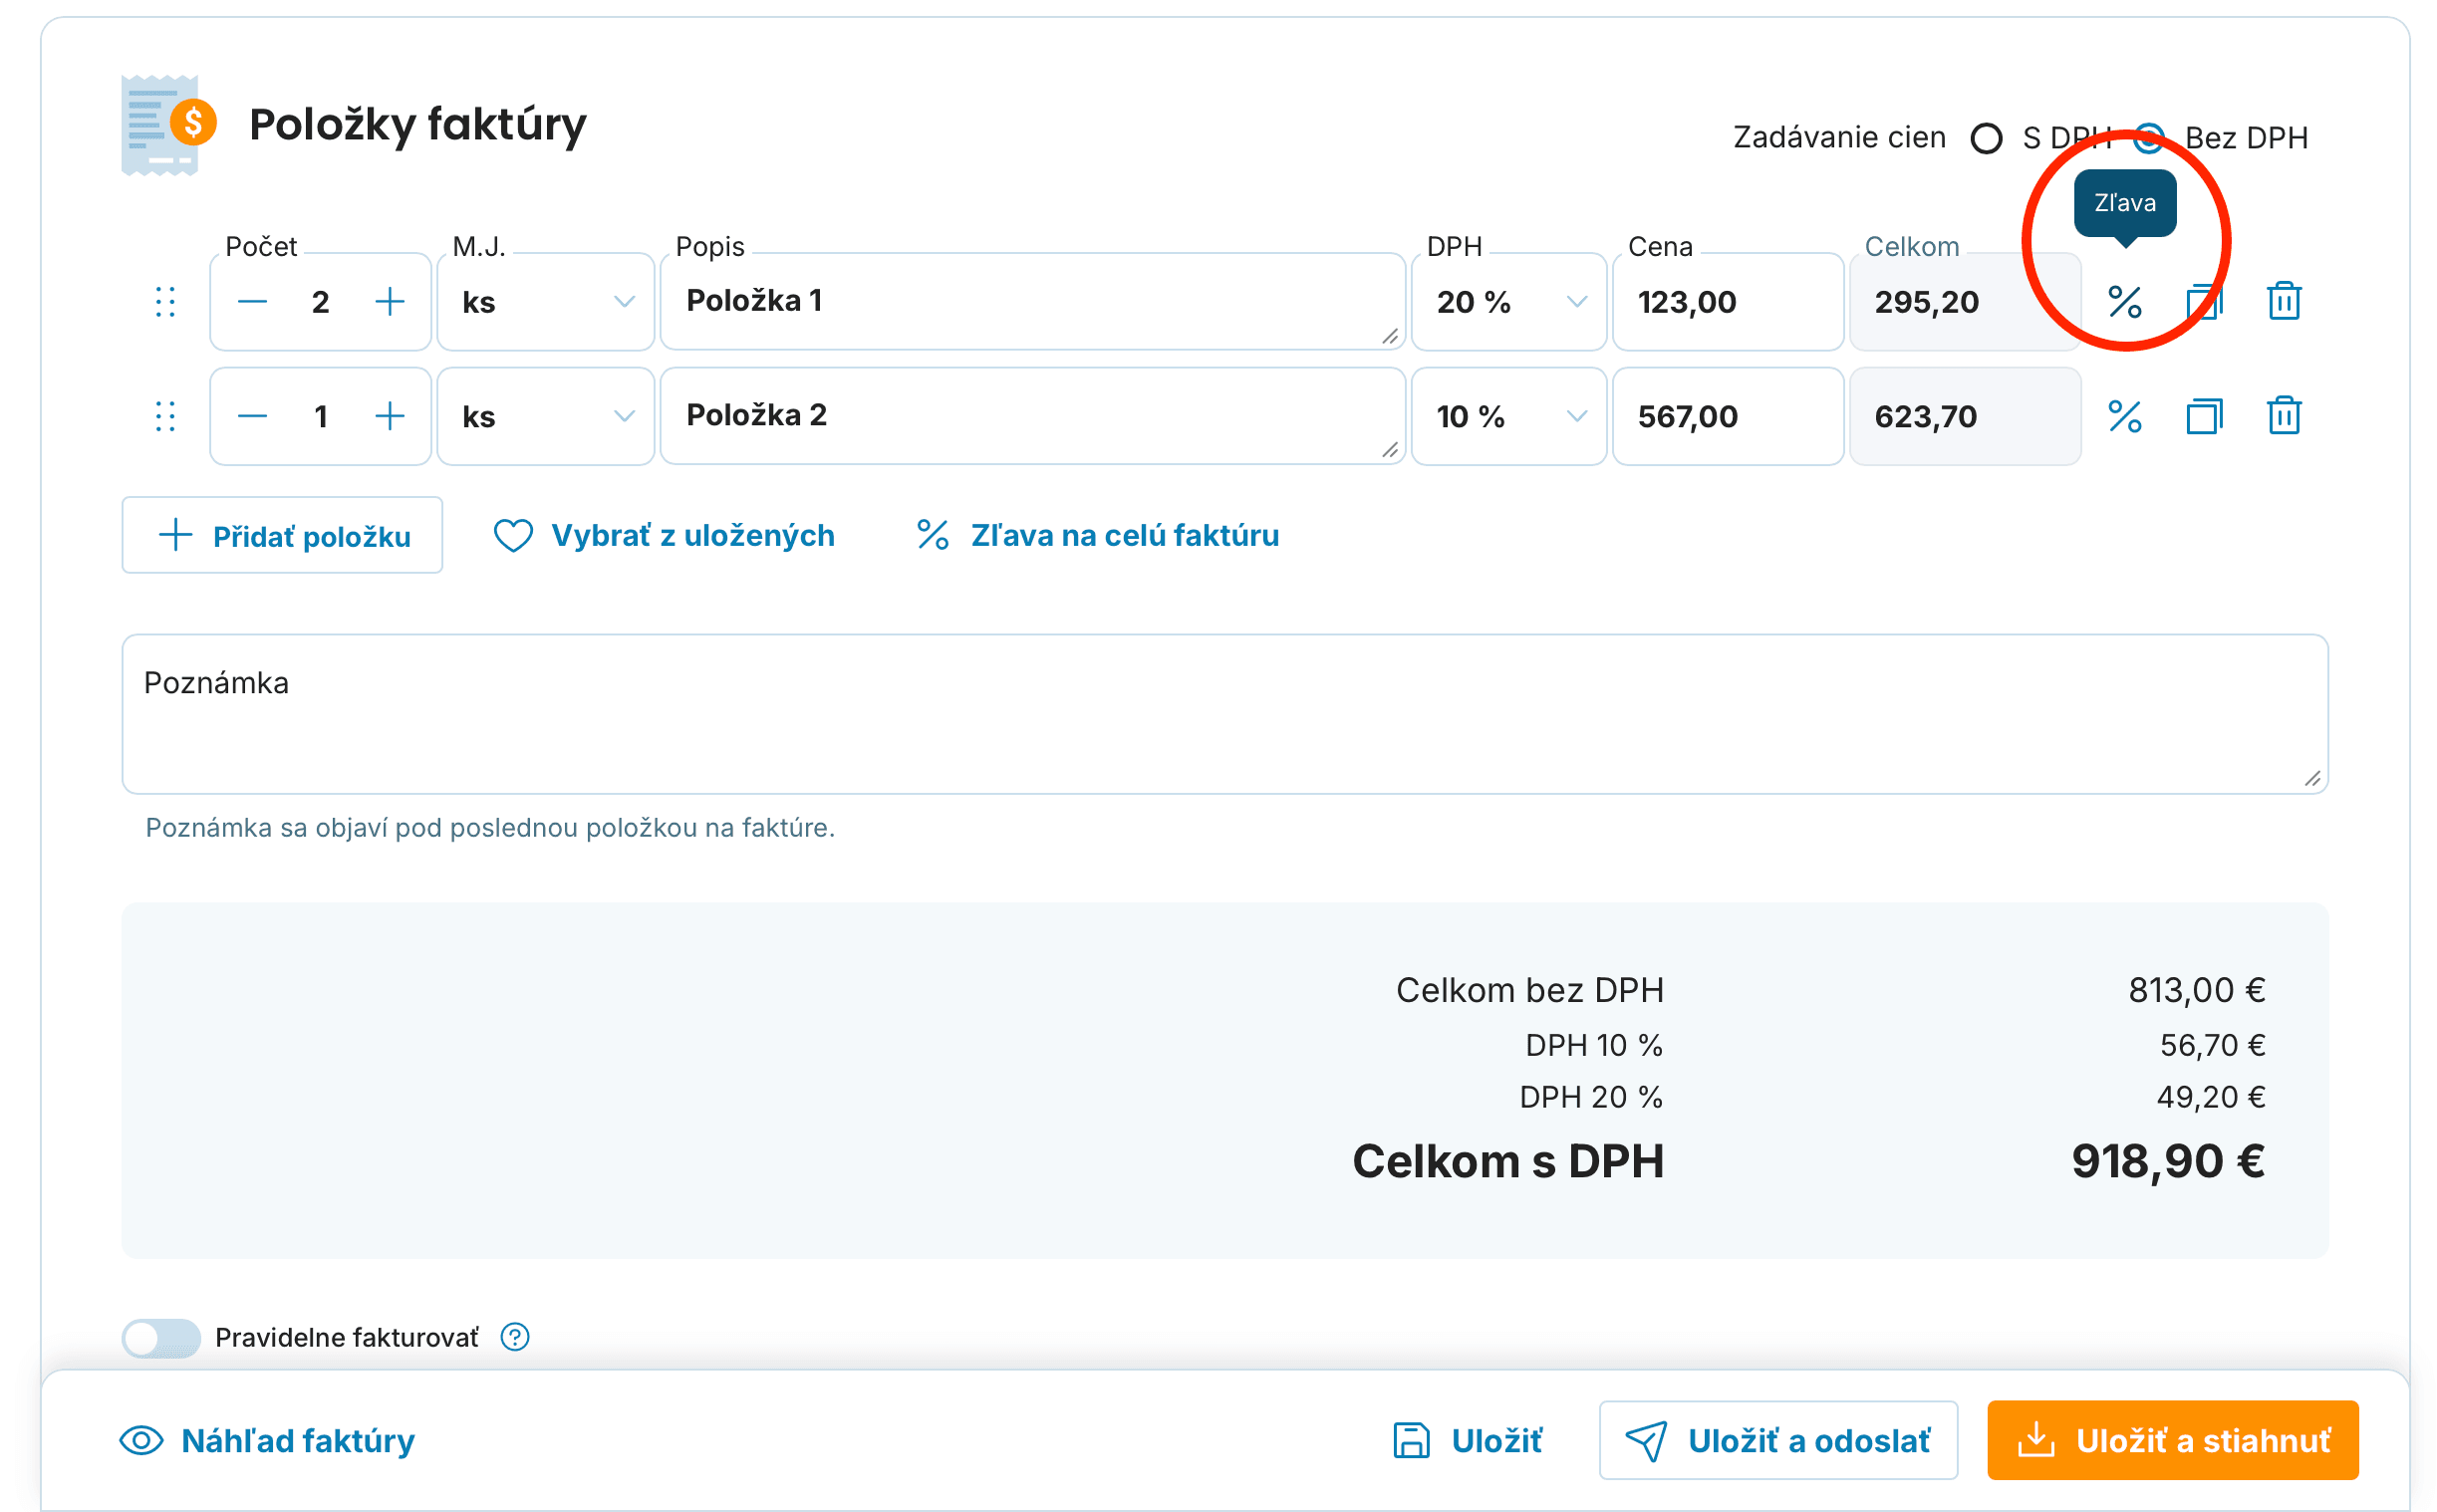Screen dimensions: 2437x1512
Task: Click the 813,00 € subtotal amount
Action: [x=2196, y=990]
